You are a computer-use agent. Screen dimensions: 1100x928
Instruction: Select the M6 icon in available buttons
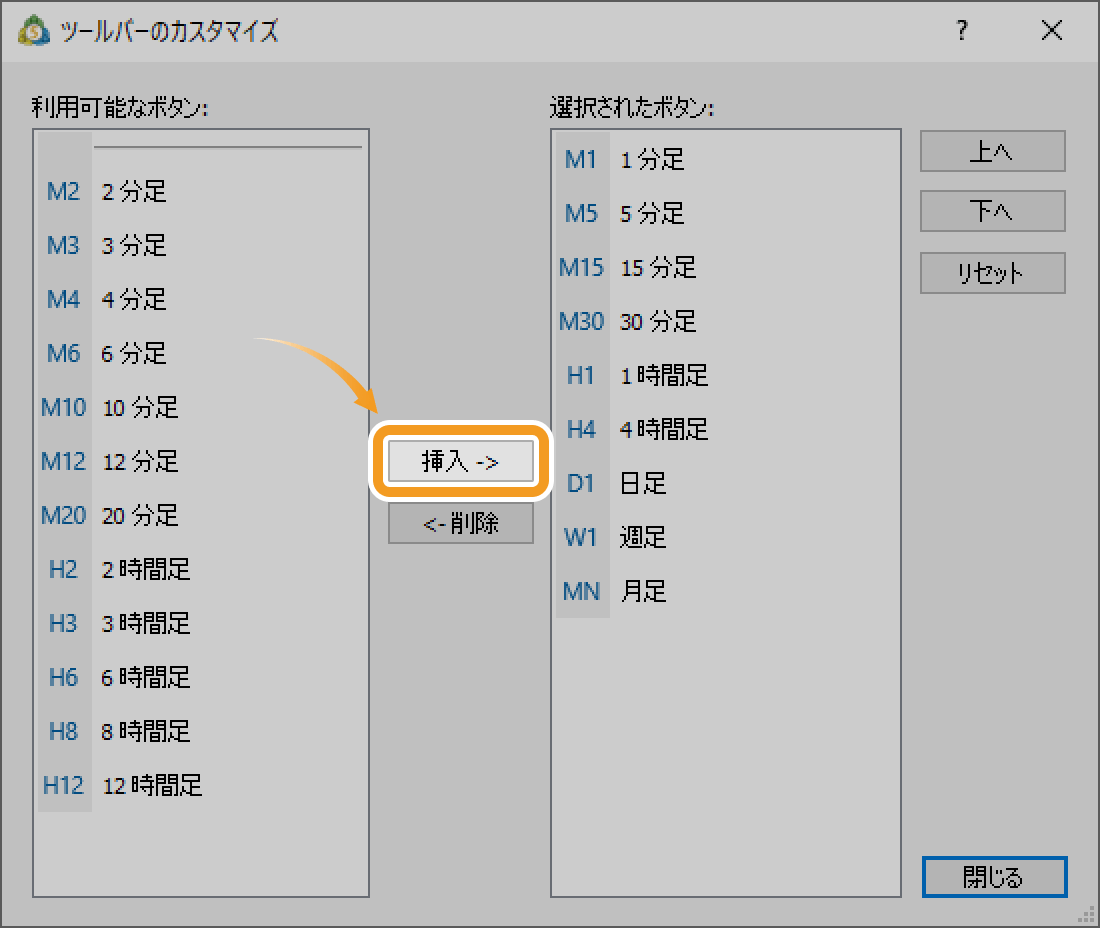click(x=64, y=354)
